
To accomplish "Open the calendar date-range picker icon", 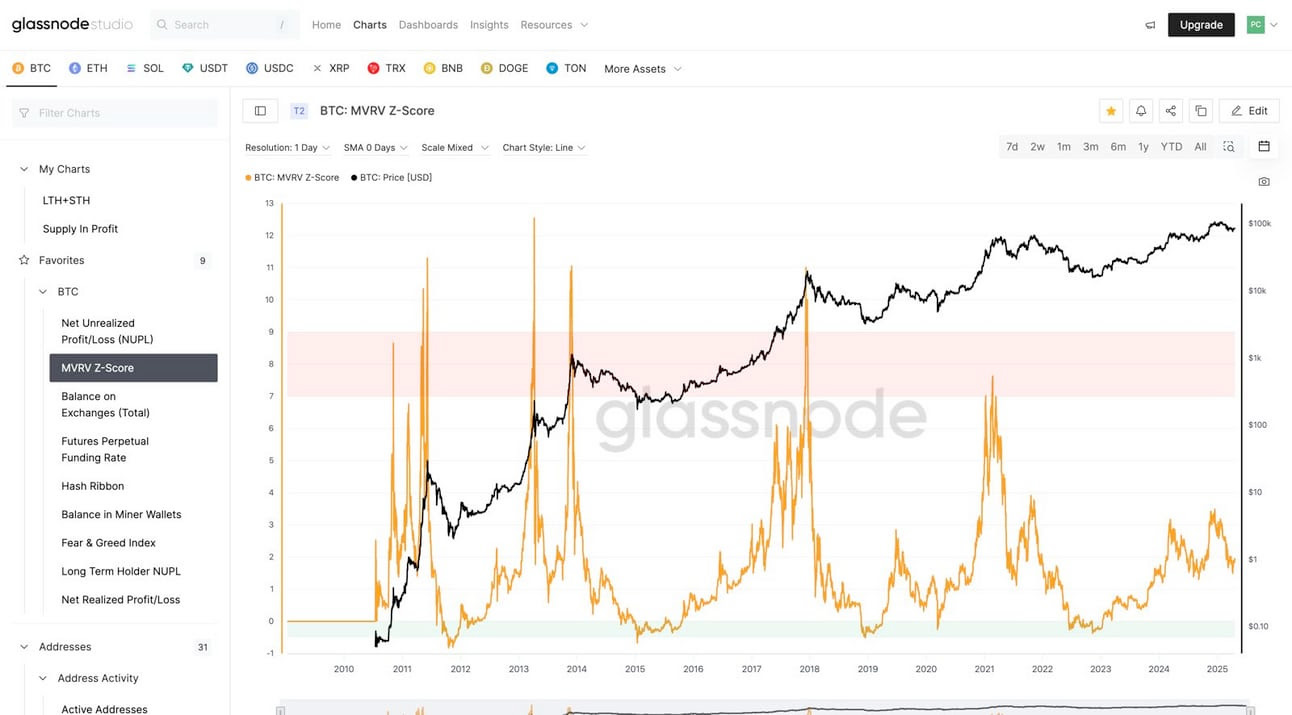I will coord(1263,146).
